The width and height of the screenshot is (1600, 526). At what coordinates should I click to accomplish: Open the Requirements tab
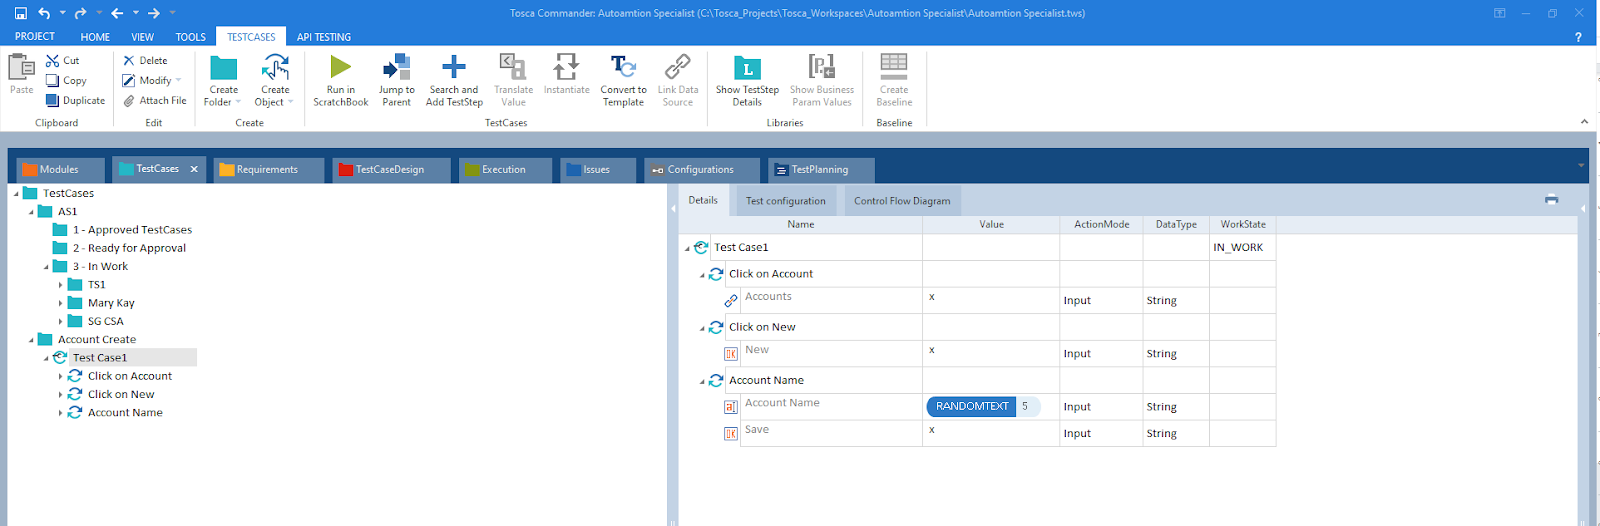point(268,170)
